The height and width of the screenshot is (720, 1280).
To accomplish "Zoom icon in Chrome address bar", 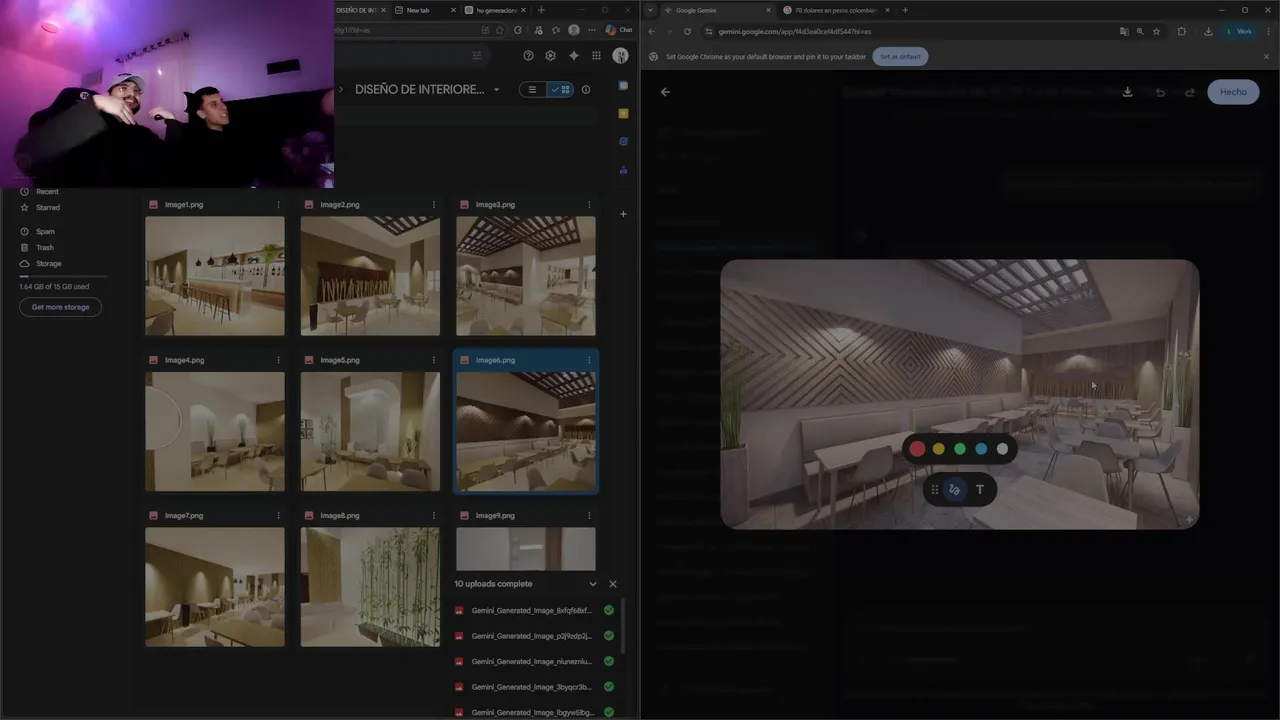I will tap(1140, 31).
